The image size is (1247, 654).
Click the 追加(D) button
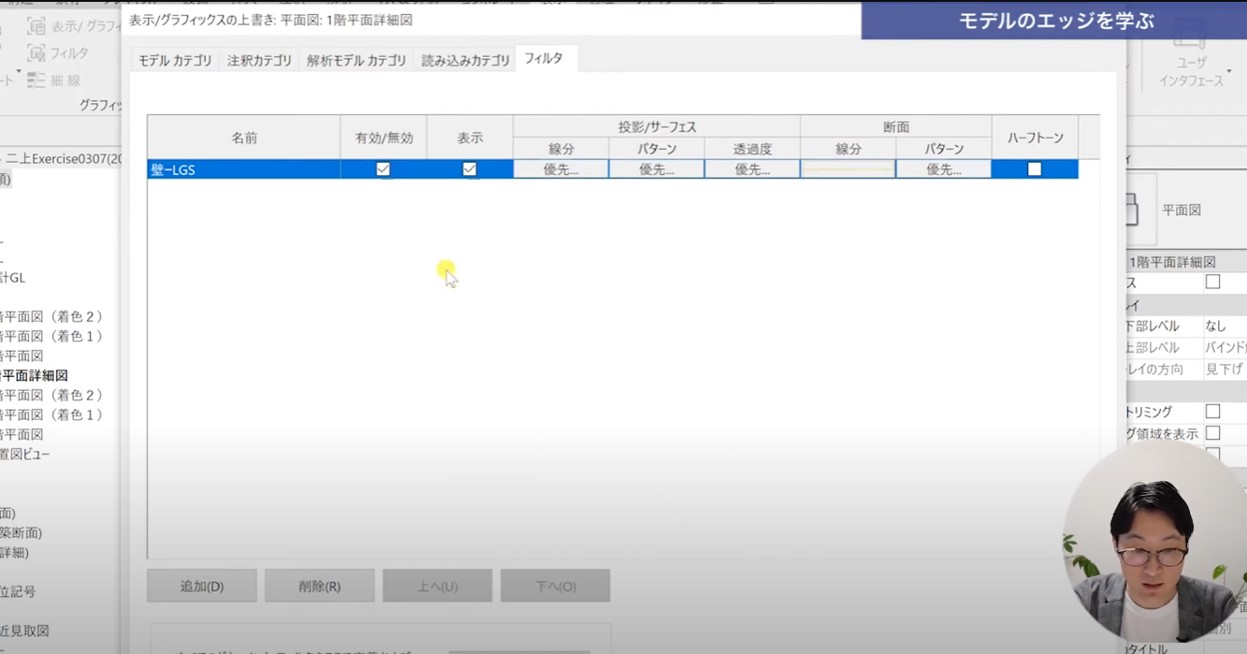point(202,586)
